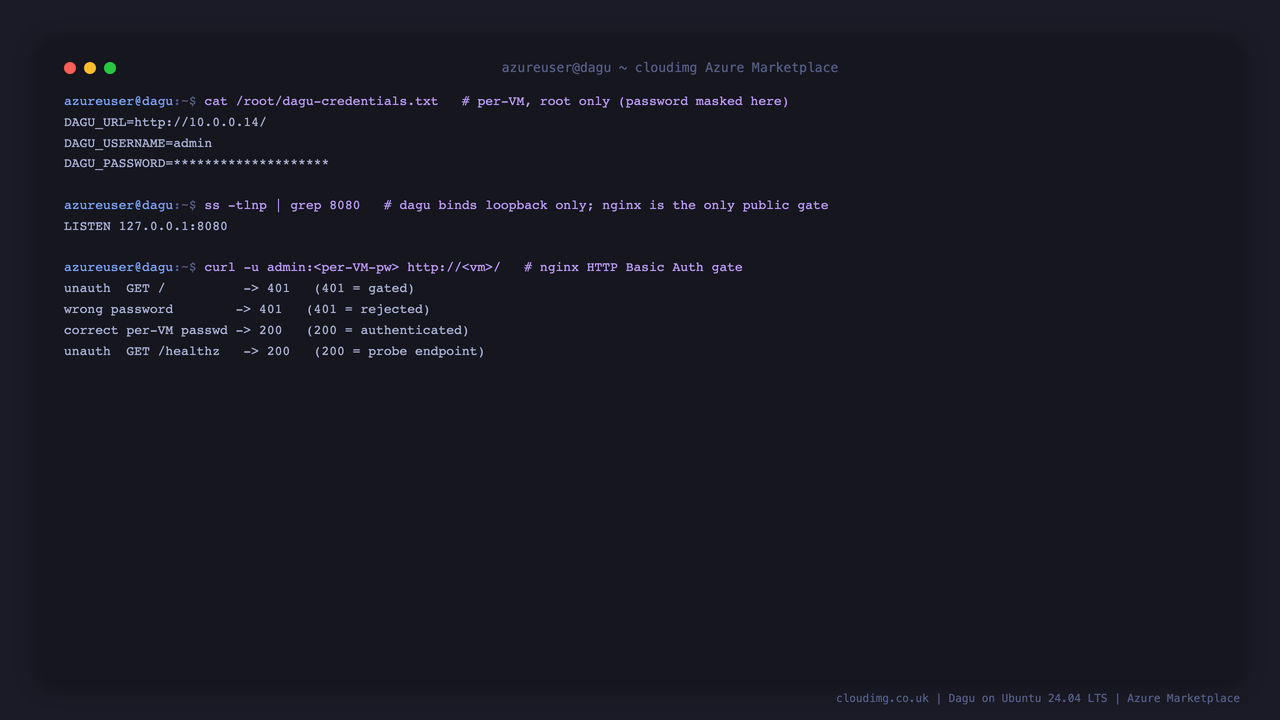Image resolution: width=1280 pixels, height=720 pixels.
Task: Click the yellow minimize window button
Action: pos(90,68)
